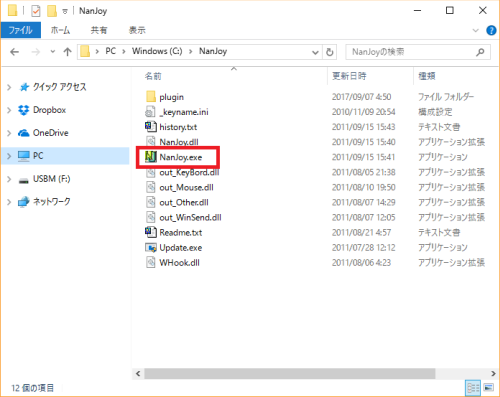Click the NanJoy.exe application icon

151,157
